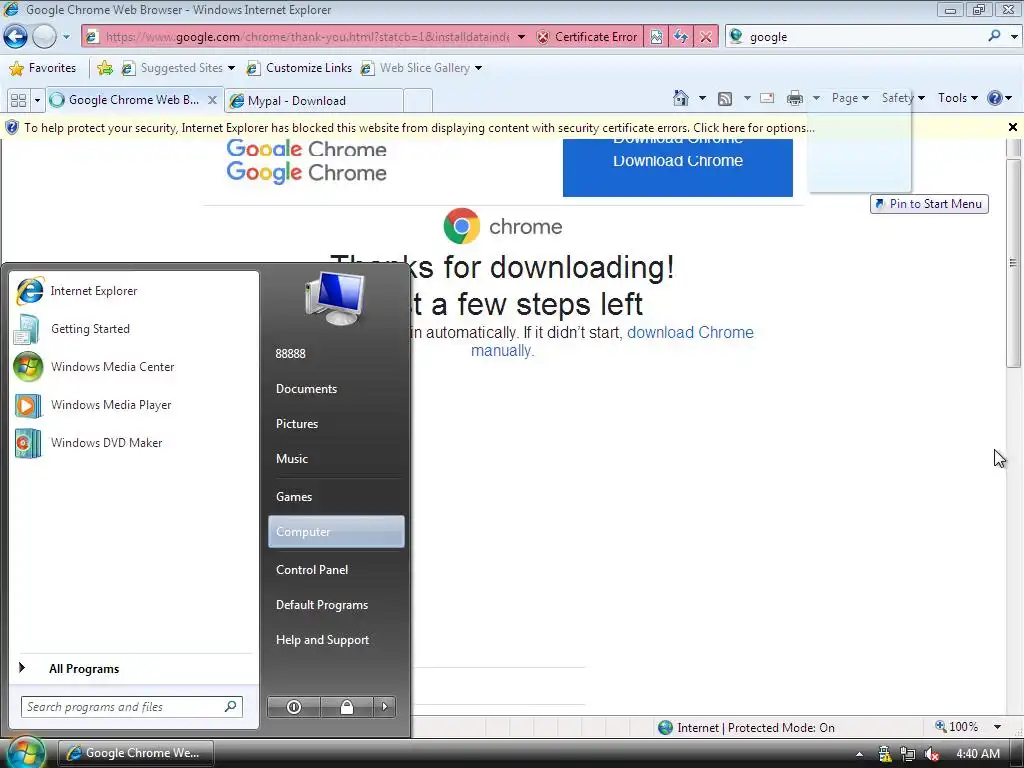
Task: Open Documents from Start menu
Action: pos(336,389)
